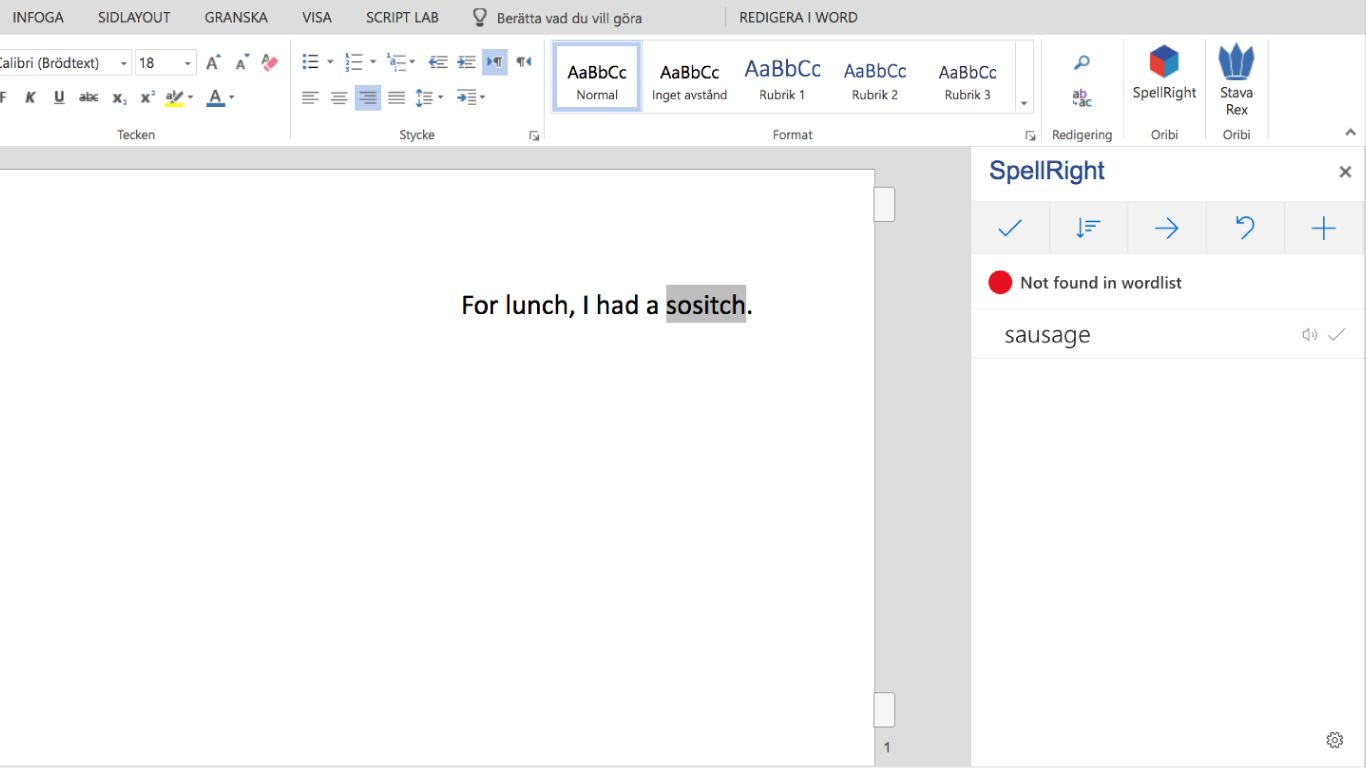The width and height of the screenshot is (1366, 768).
Task: Apply the Normal style
Action: [x=597, y=77]
